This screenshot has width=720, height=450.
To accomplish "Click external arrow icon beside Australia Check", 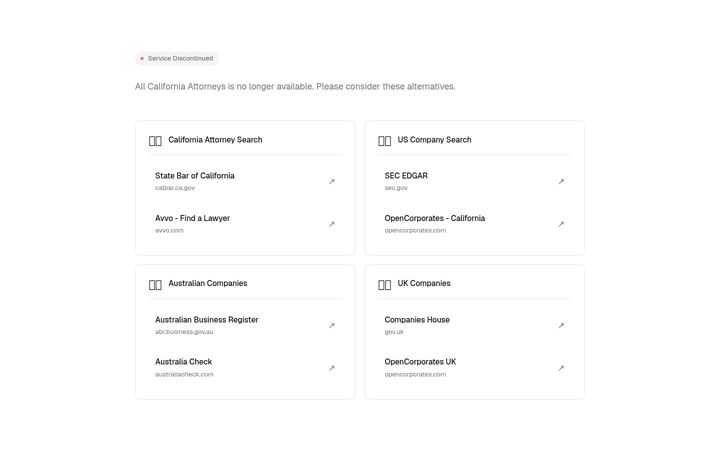I will point(332,368).
